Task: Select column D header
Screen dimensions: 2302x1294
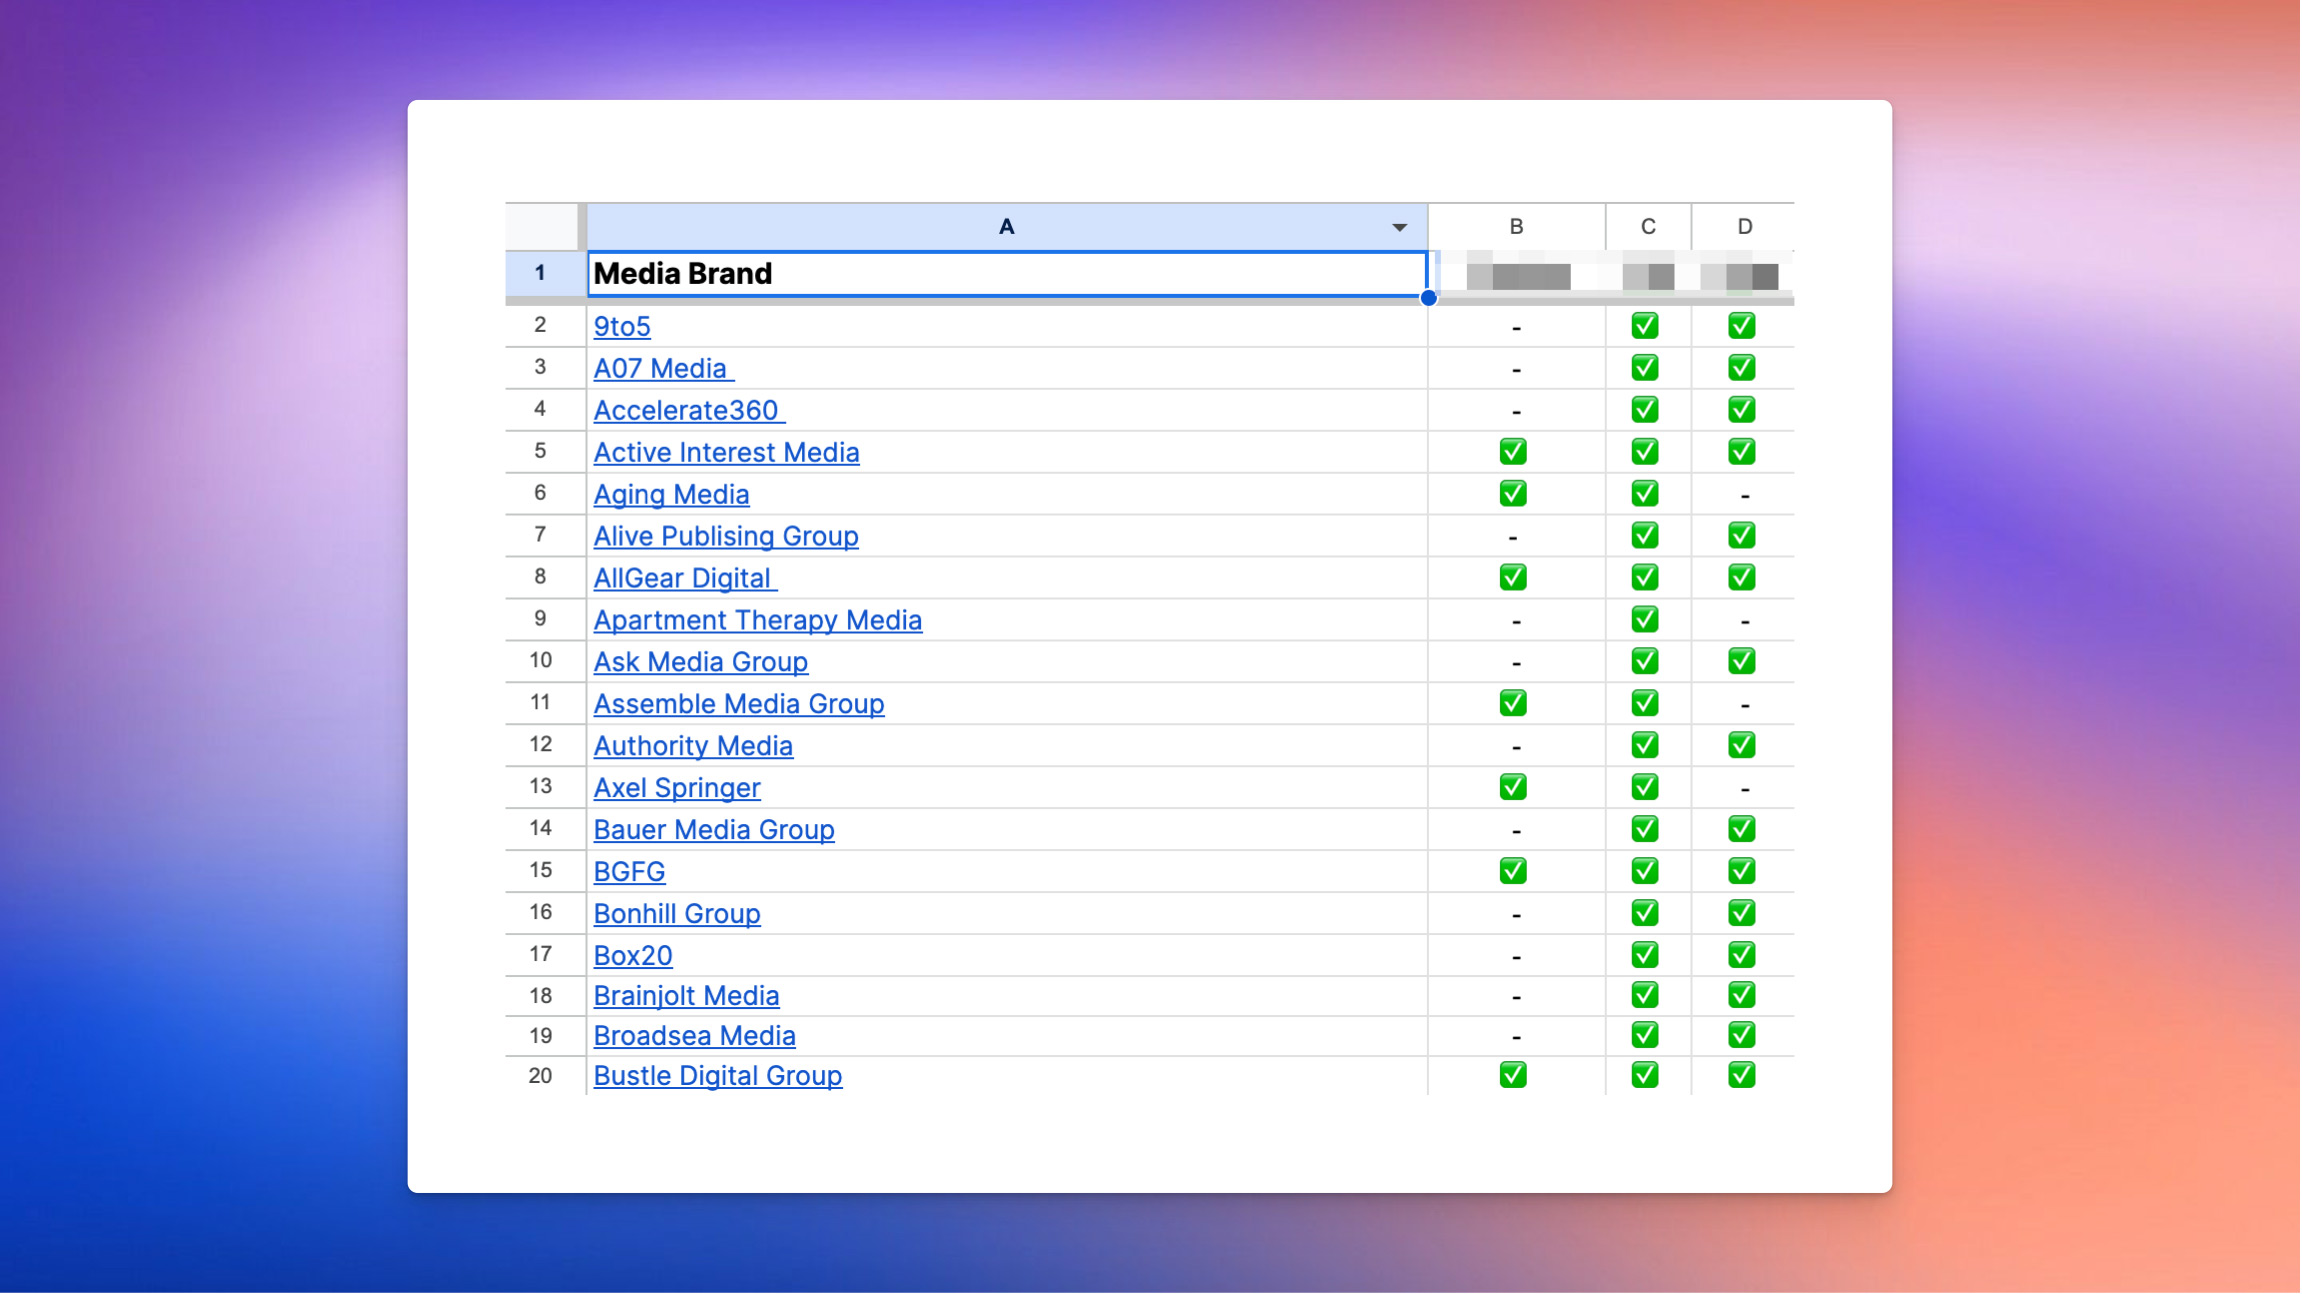Action: (1743, 227)
